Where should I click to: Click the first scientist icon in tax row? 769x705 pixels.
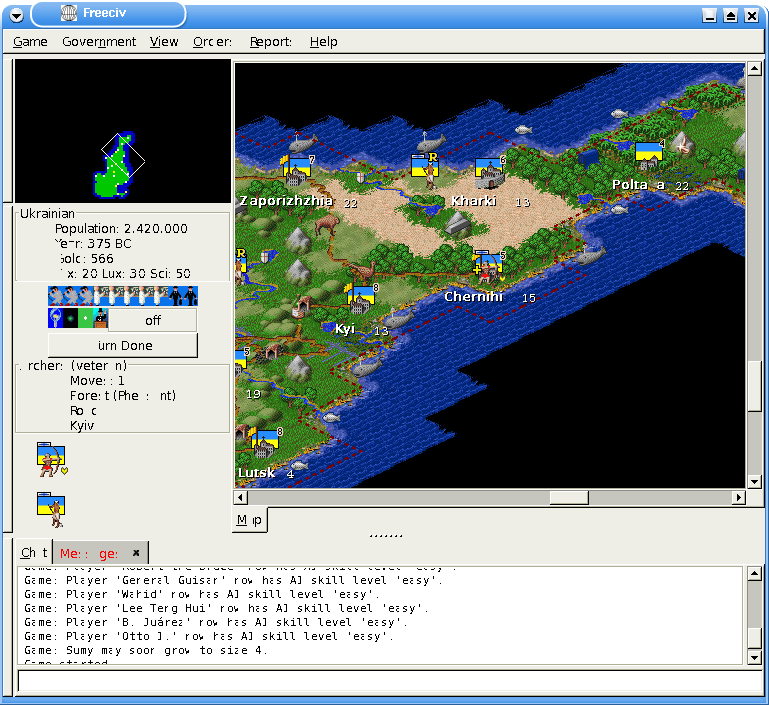point(101,296)
